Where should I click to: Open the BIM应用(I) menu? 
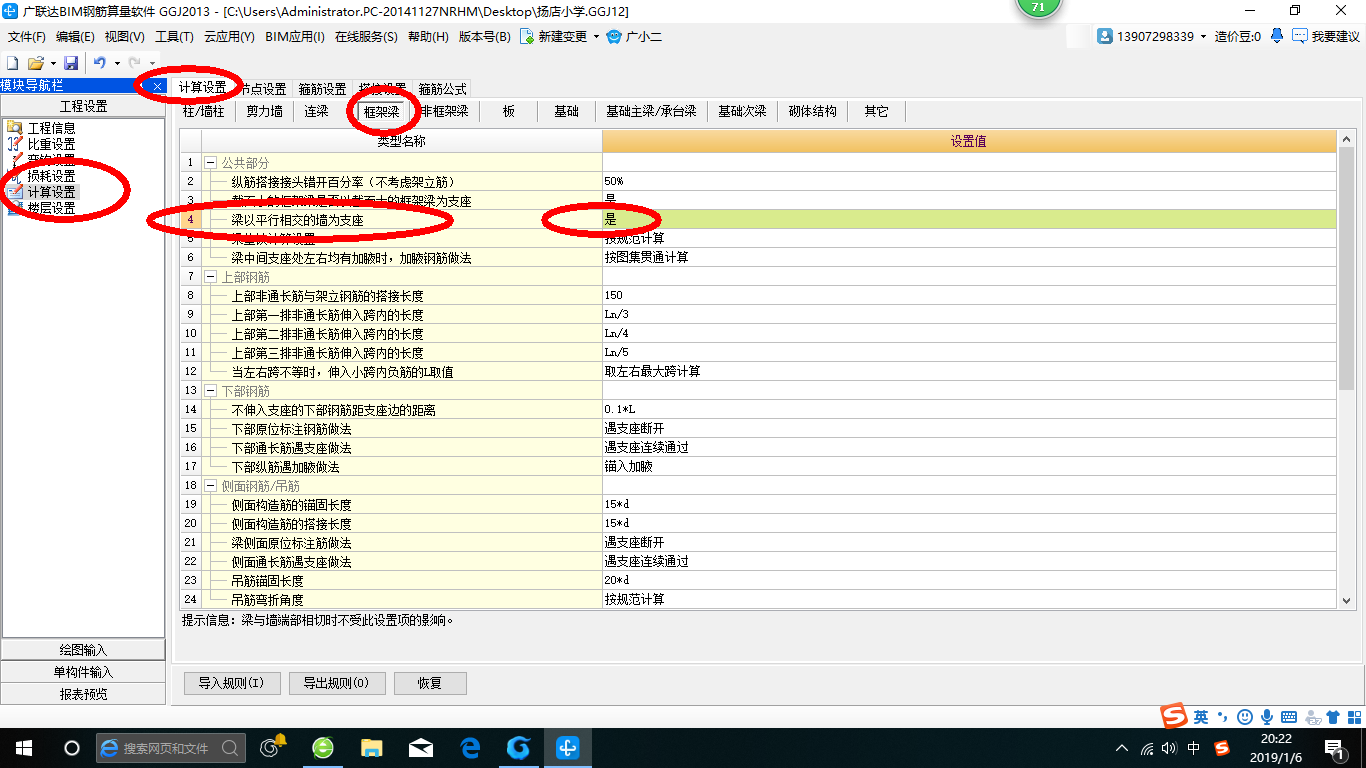pyautogui.click(x=295, y=37)
